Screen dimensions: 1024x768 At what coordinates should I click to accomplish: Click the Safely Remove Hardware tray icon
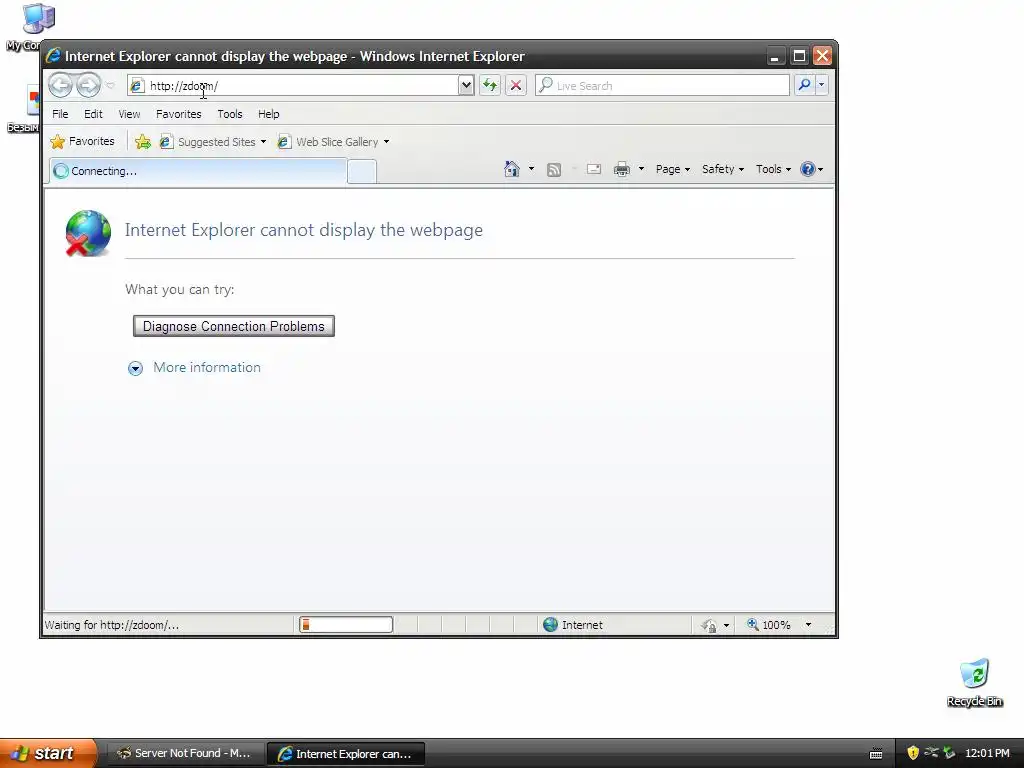coord(950,753)
